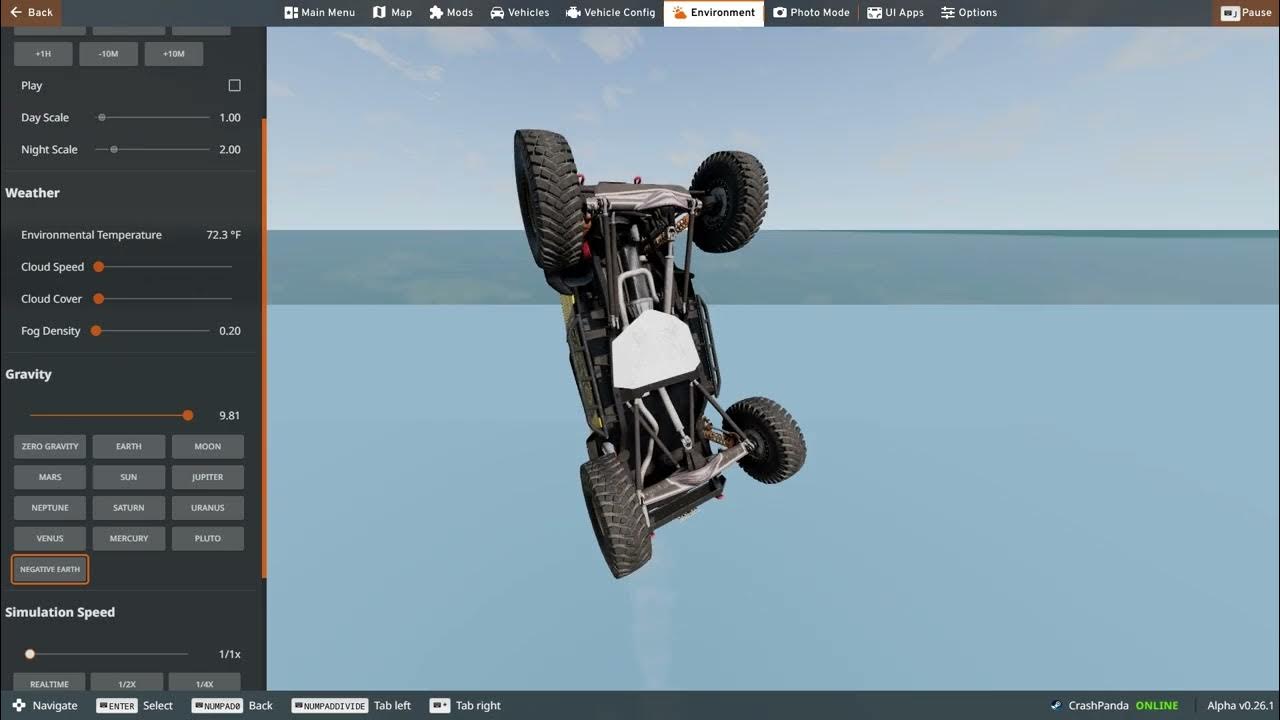Set gravity to Venus preset

click(x=50, y=538)
